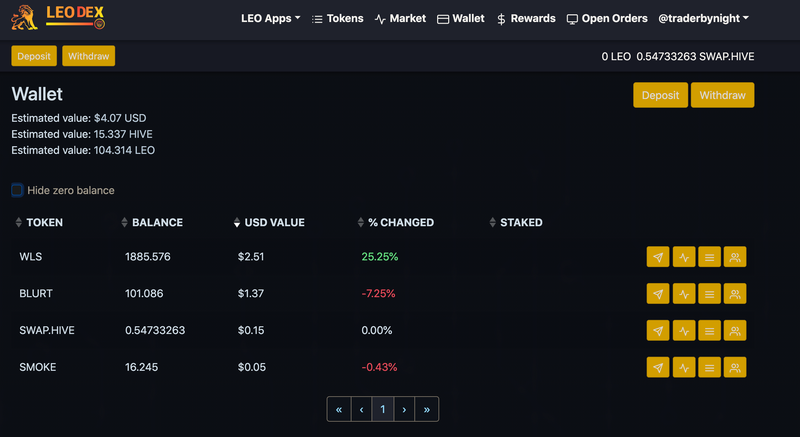Expand the LEO Apps dropdown
This screenshot has height=437, width=800.
tap(270, 18)
